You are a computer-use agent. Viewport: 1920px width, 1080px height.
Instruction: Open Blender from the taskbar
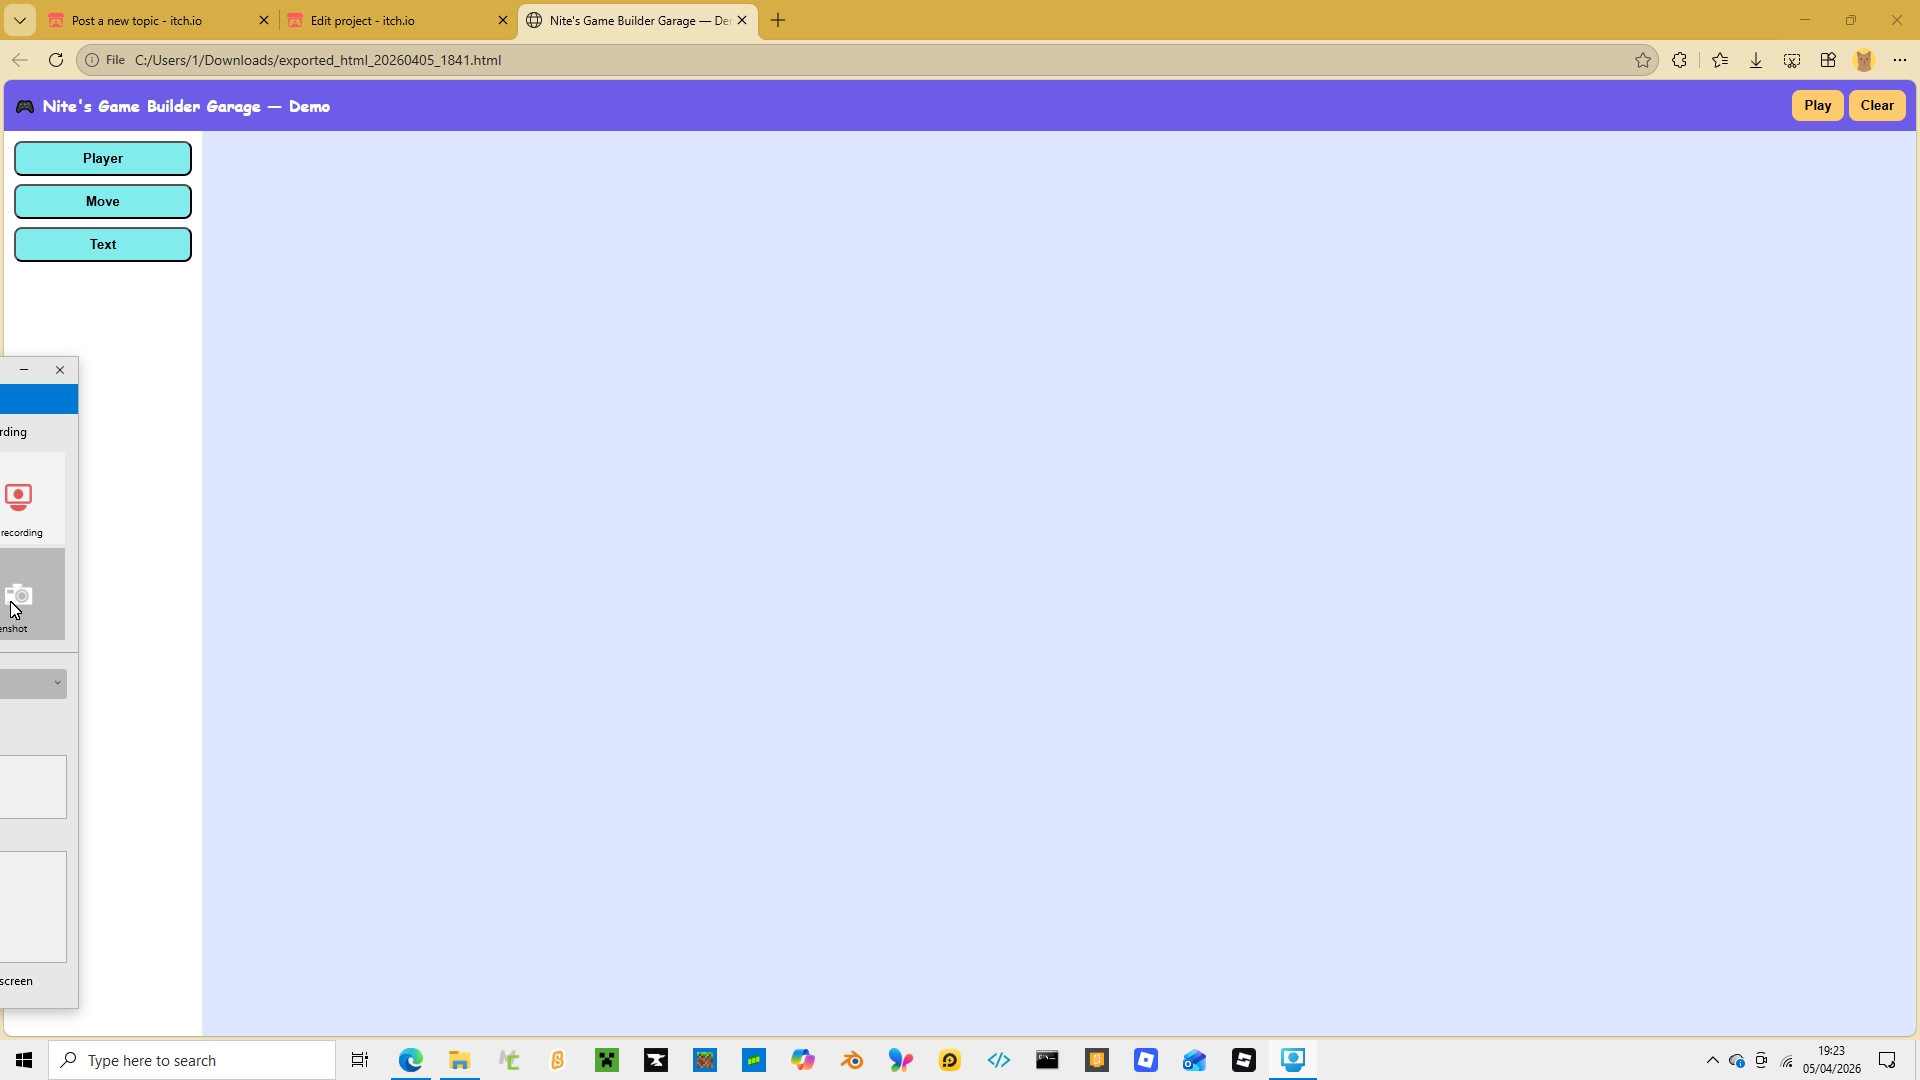point(852,1060)
